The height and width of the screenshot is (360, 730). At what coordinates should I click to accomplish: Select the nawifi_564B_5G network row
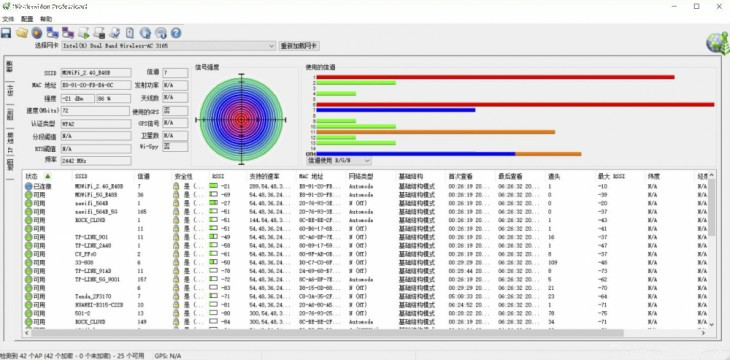(x=365, y=211)
